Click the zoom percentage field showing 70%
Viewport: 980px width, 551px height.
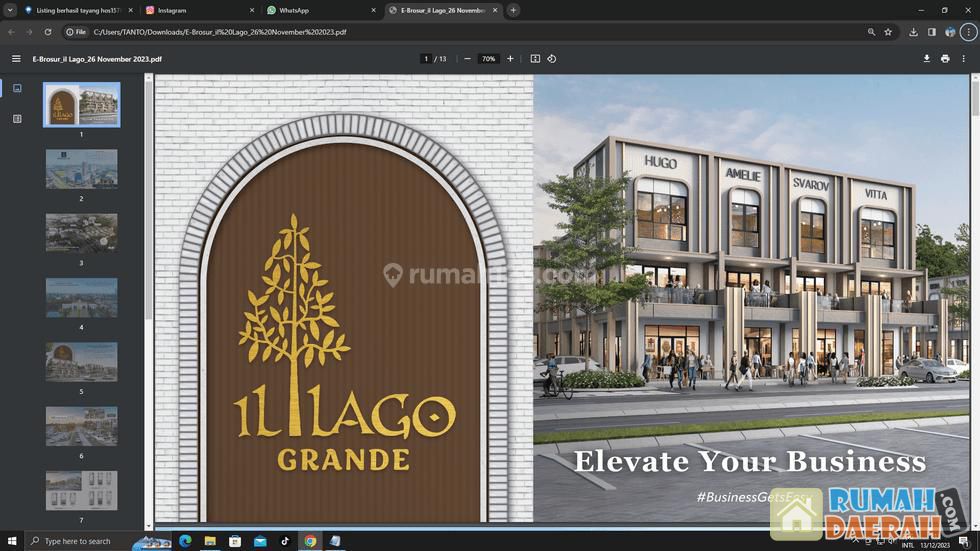click(488, 59)
